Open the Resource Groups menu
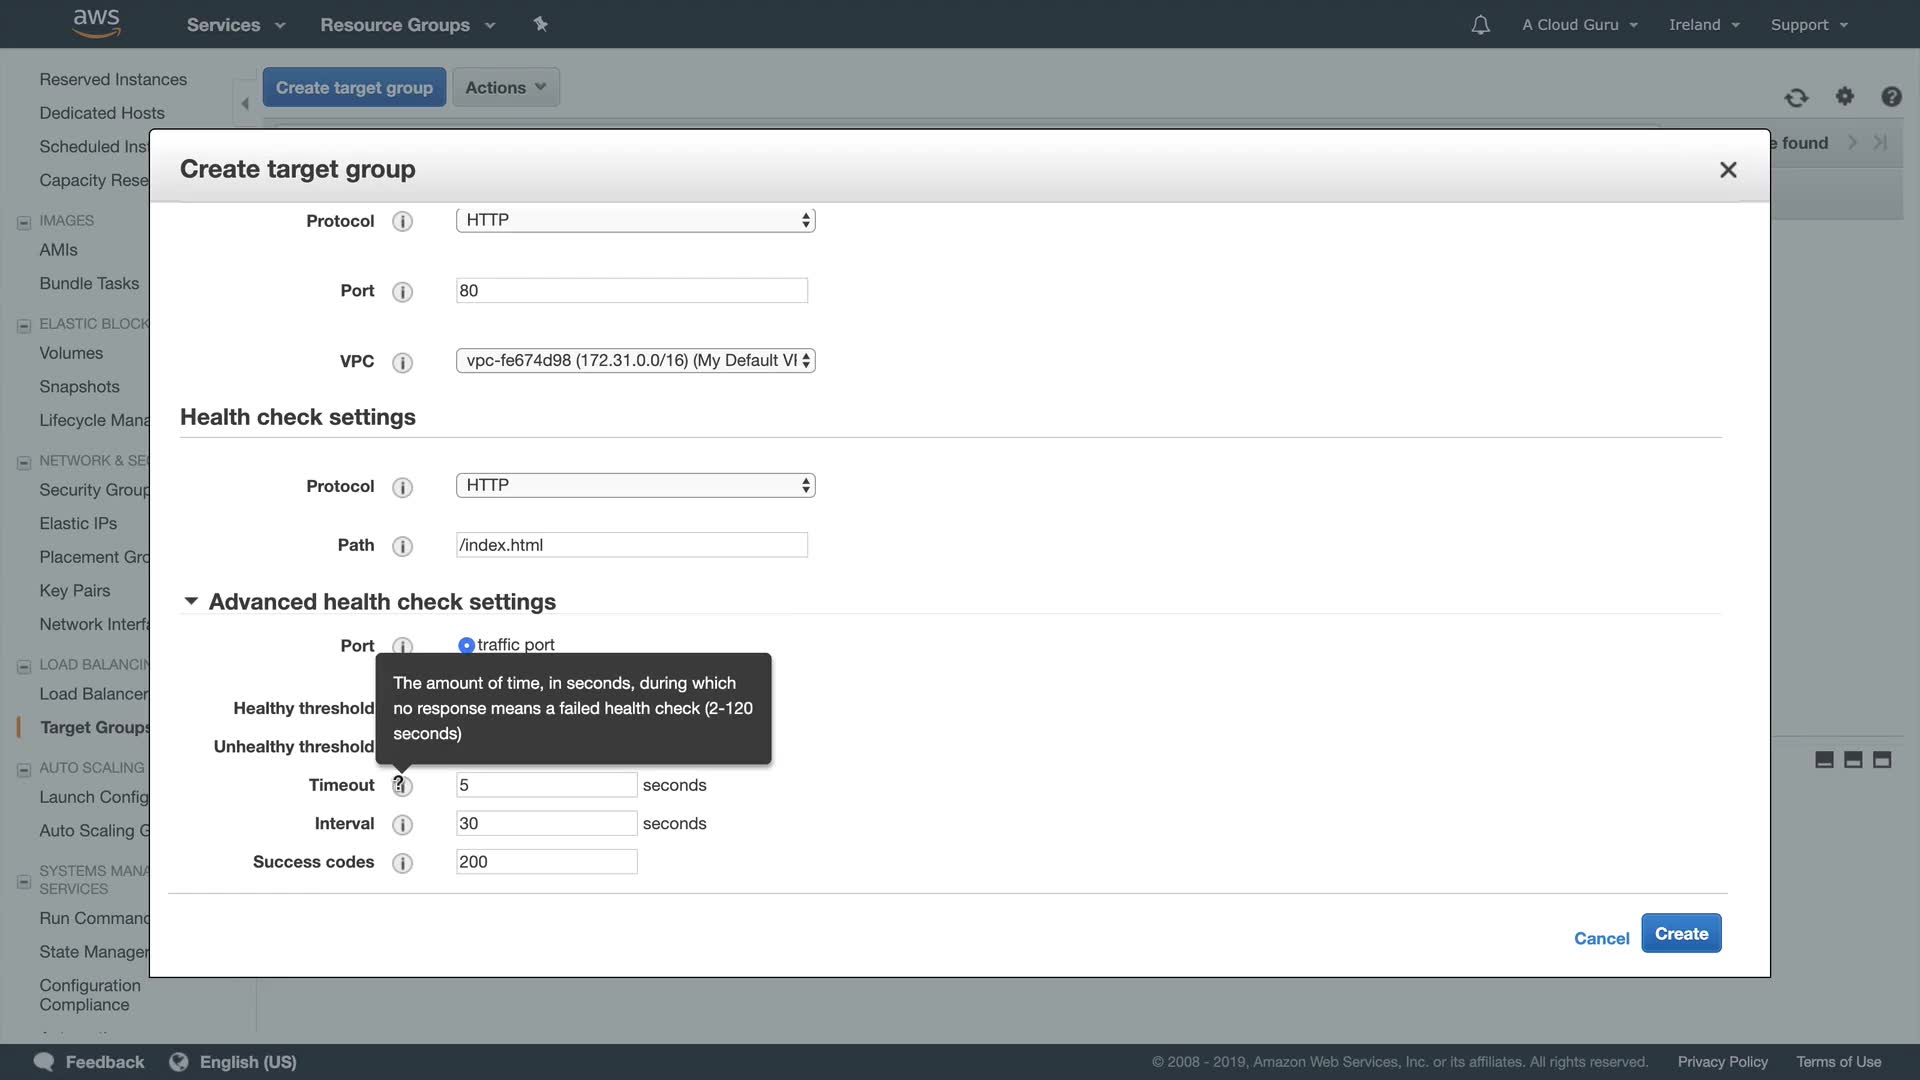The height and width of the screenshot is (1080, 1920). pos(407,25)
